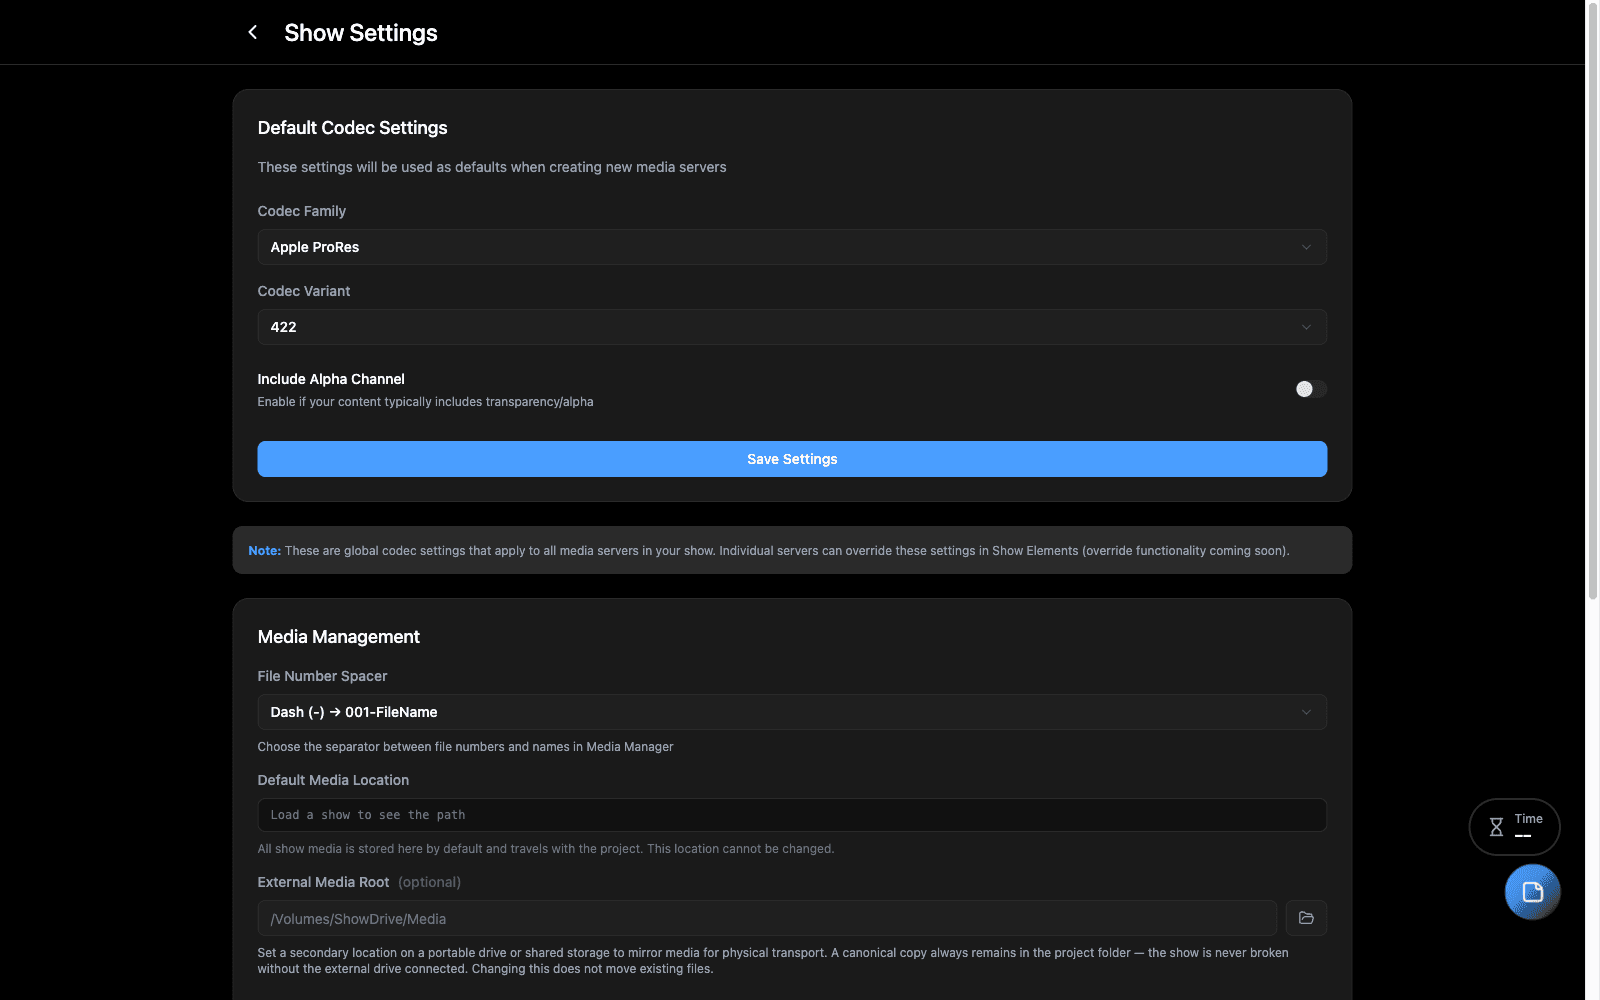The image size is (1600, 1000).
Task: Click the '(optional)' text beside External Media Root
Action: click(x=430, y=882)
